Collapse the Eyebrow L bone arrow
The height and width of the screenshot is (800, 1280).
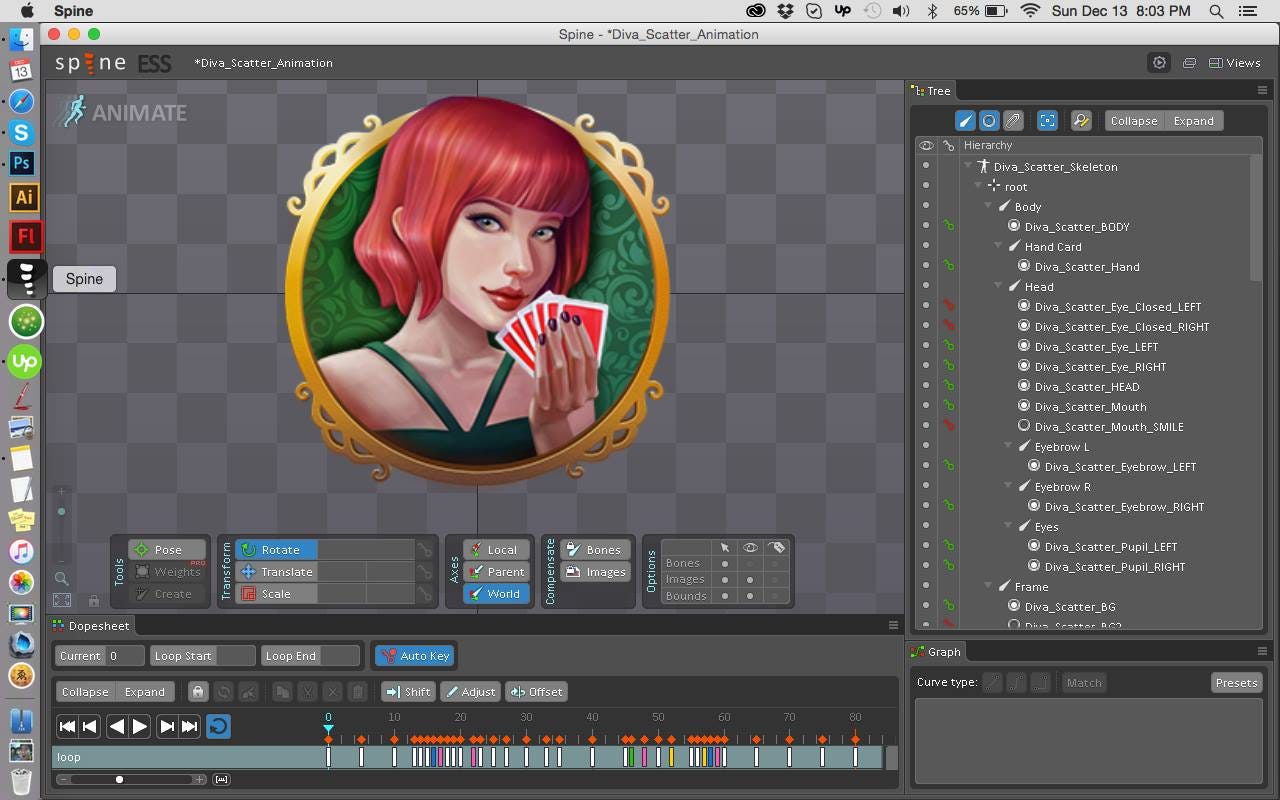coord(1008,446)
